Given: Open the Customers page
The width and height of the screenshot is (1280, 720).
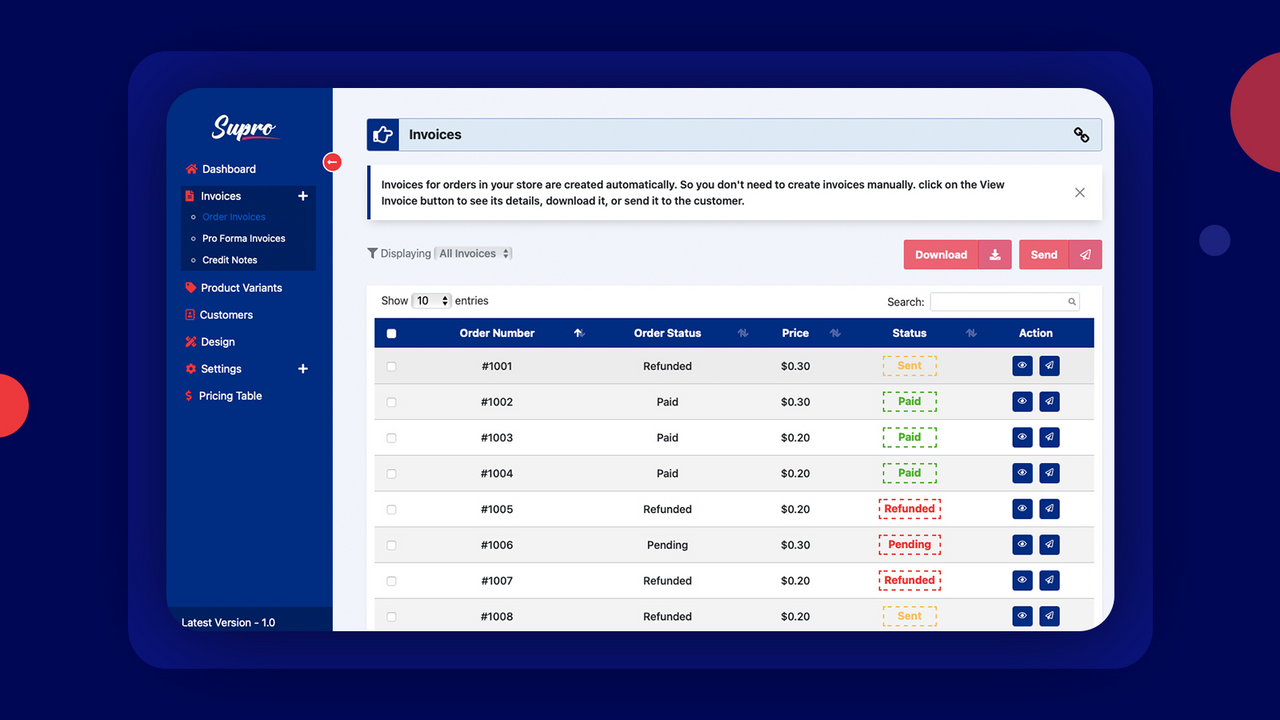Looking at the screenshot, I should (218, 315).
